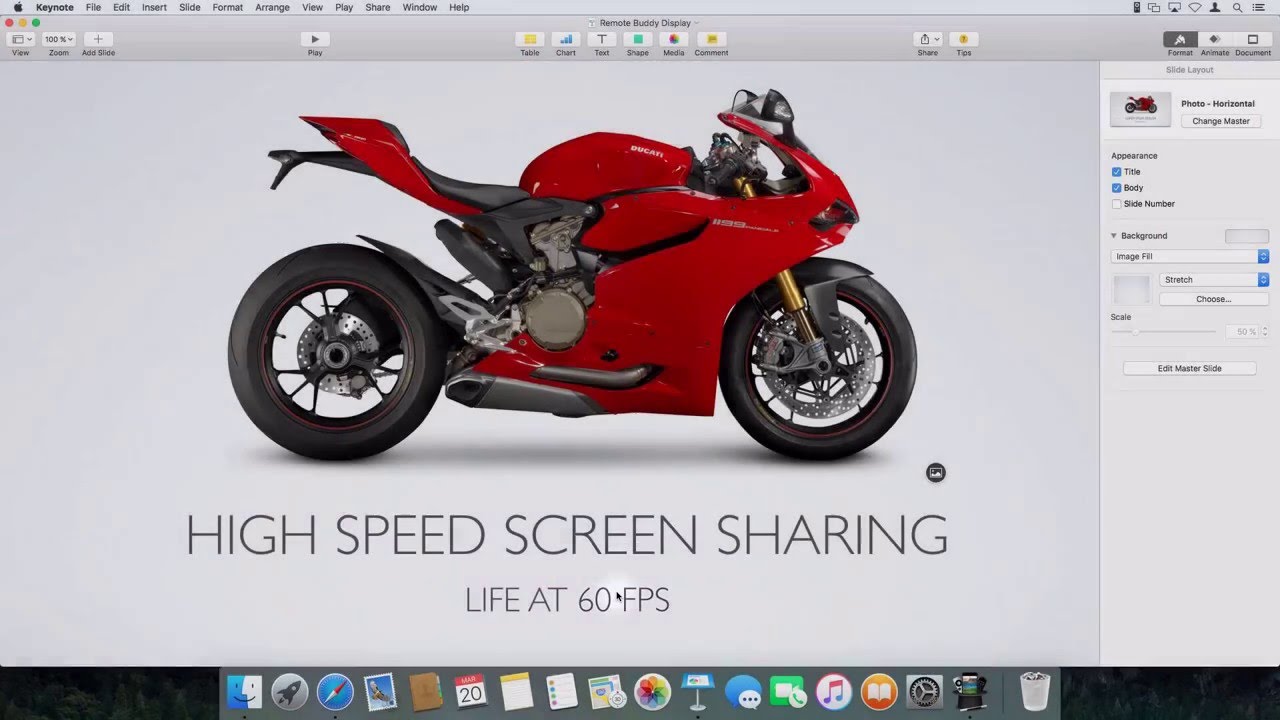Viewport: 1280px width, 720px height.
Task: Switch to the Animate inspector tab
Action: [1215, 39]
